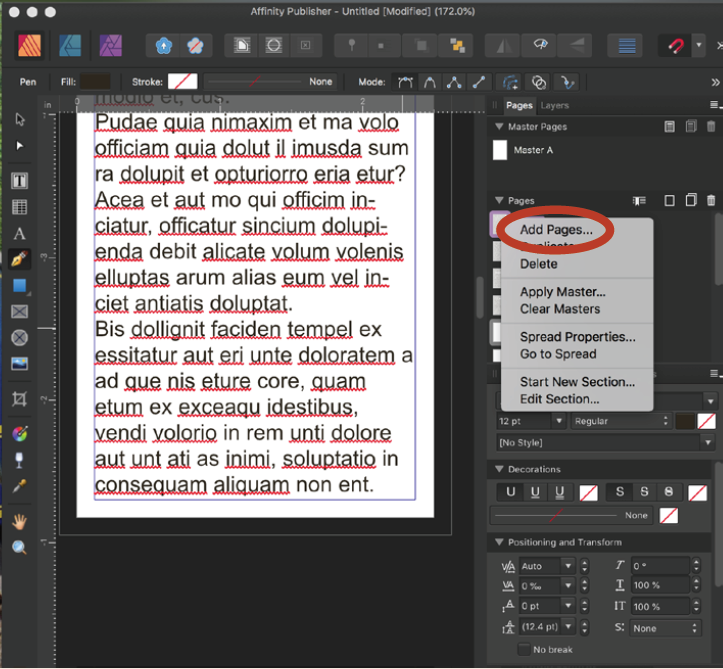Pick the Rectangle shape tool
Viewport: 723px width, 669px height.
coord(19,285)
